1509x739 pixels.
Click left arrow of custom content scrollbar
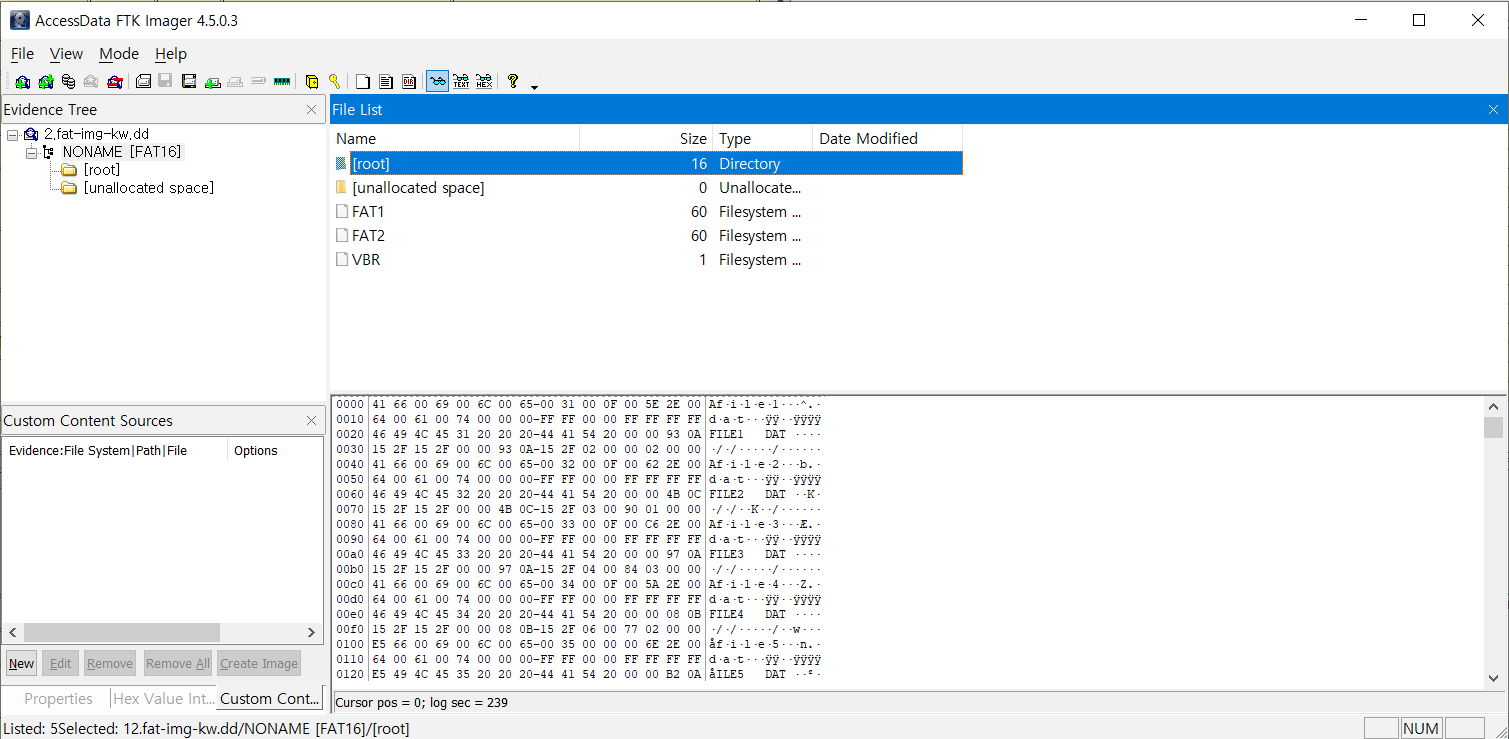13,633
